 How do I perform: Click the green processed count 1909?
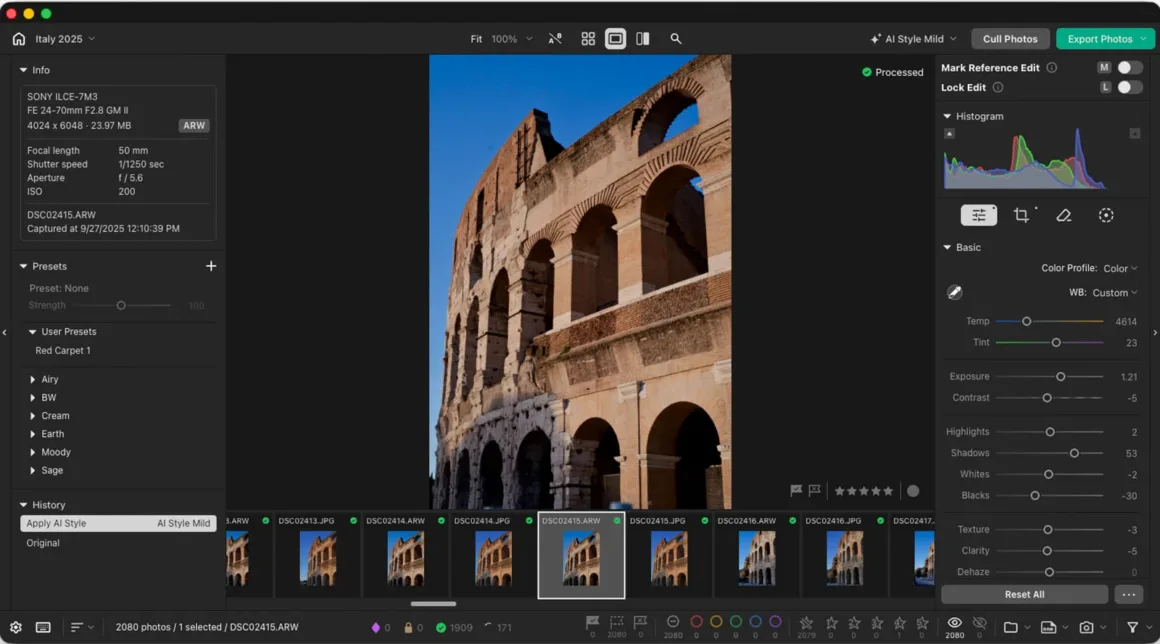[x=454, y=628]
